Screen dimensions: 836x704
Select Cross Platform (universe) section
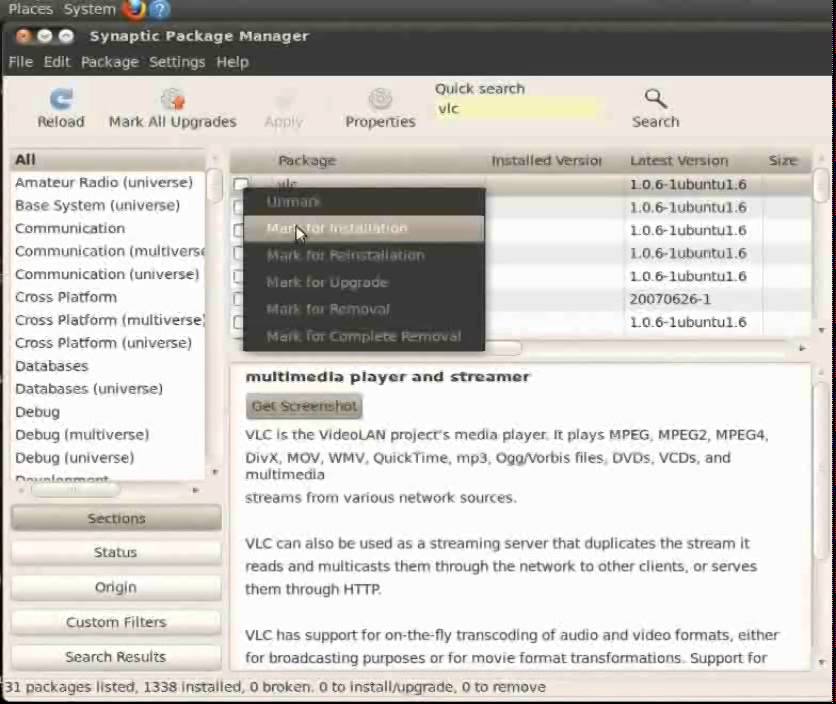[x=108, y=343]
